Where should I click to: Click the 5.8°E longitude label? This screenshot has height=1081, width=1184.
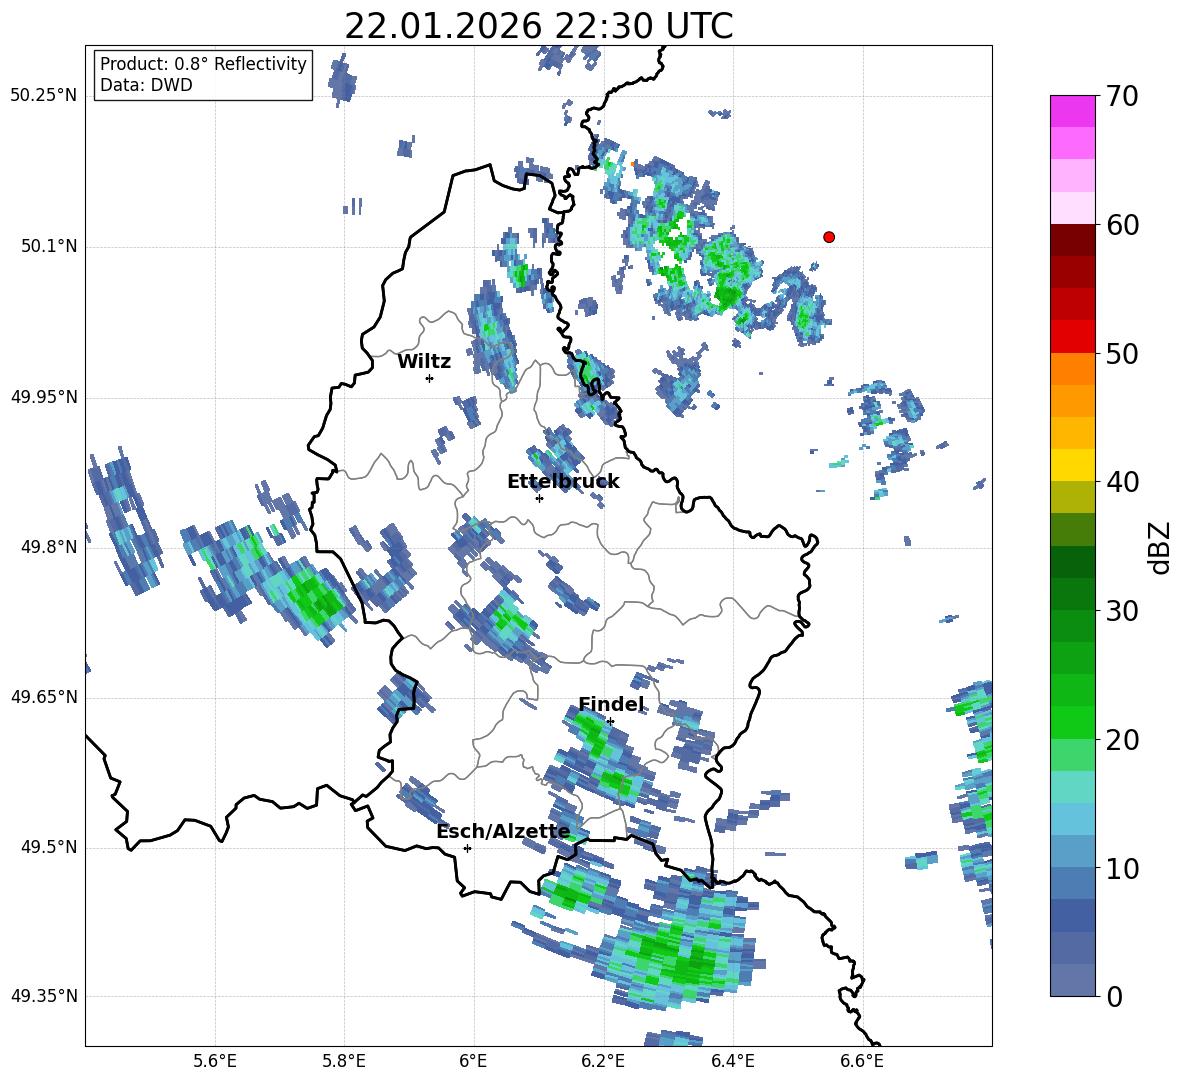(344, 1061)
